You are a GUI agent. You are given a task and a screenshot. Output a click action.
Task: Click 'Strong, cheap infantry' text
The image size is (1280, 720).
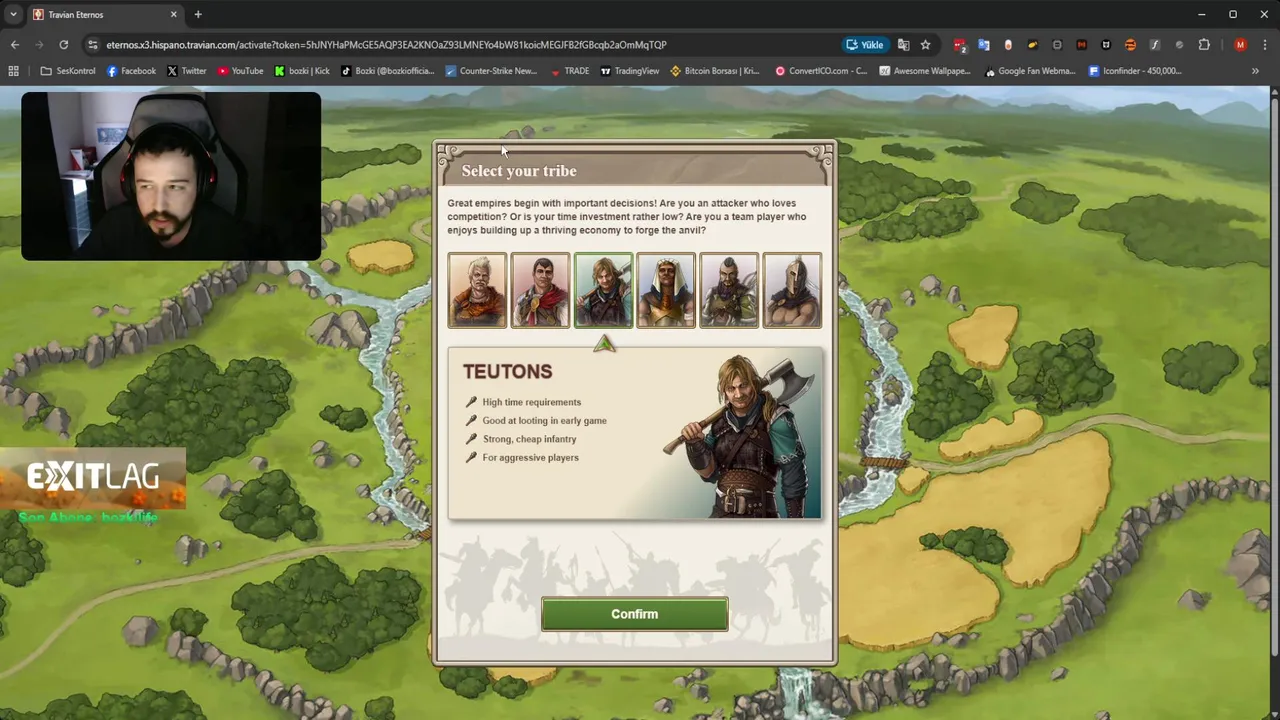529,439
